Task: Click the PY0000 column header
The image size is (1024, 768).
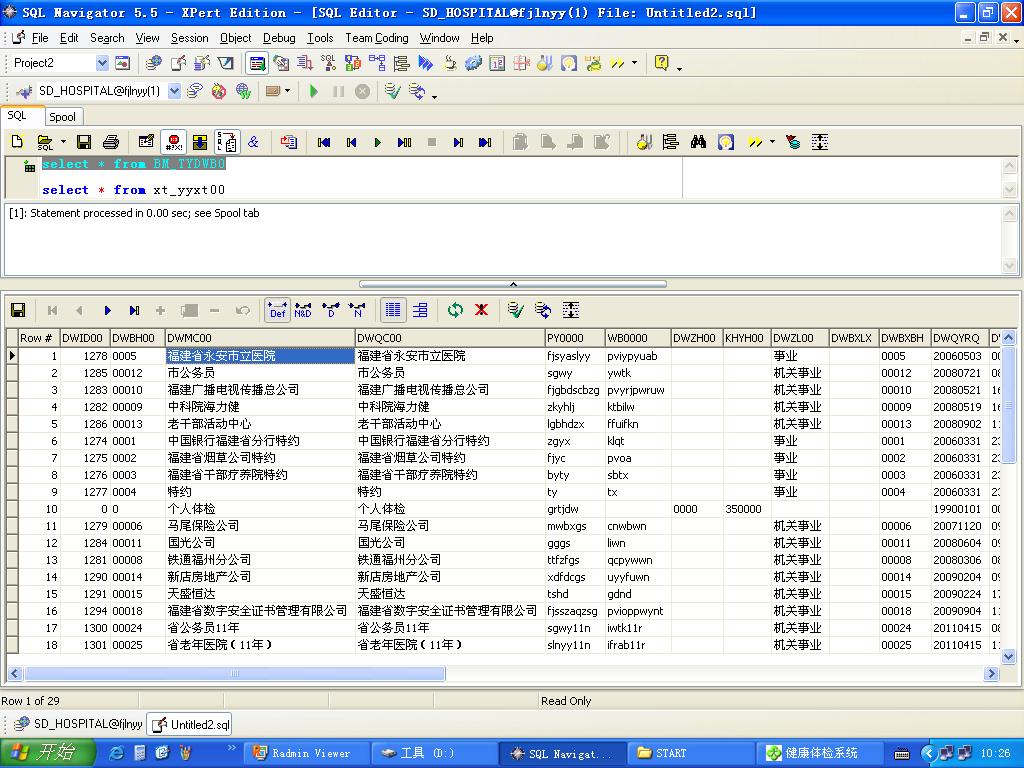Action: pos(575,338)
